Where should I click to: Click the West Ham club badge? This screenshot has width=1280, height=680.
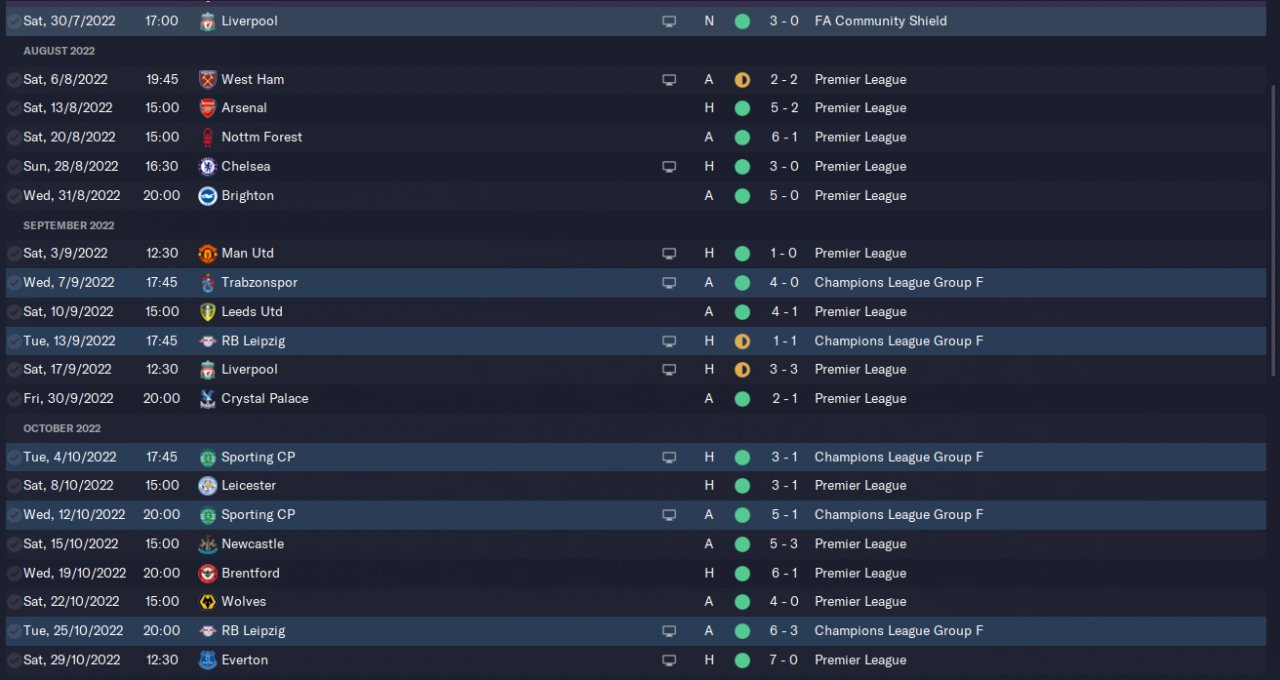click(x=207, y=80)
